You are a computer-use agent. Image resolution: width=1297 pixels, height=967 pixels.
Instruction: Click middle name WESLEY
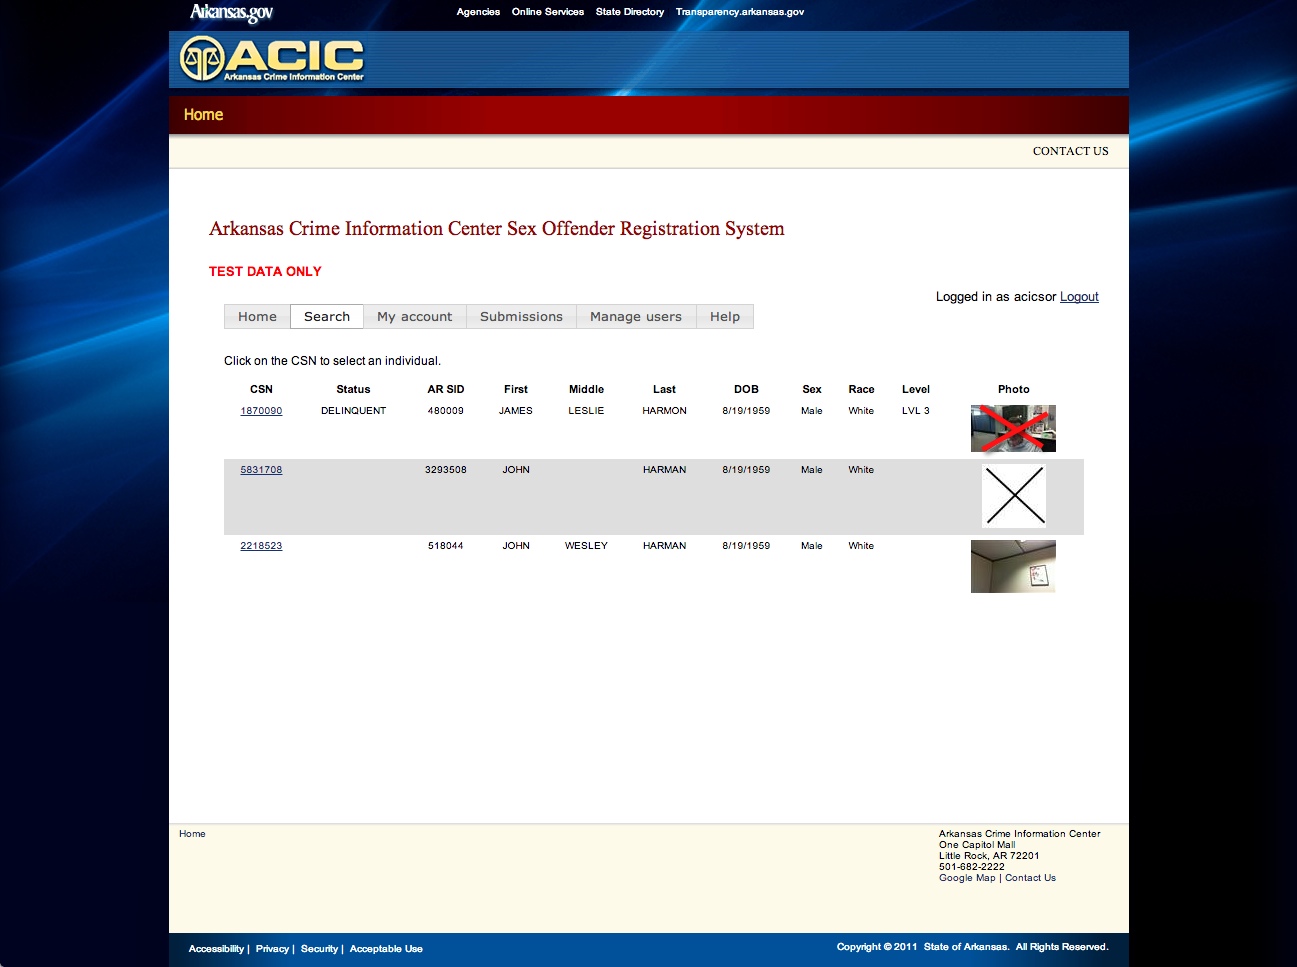pyautogui.click(x=586, y=546)
